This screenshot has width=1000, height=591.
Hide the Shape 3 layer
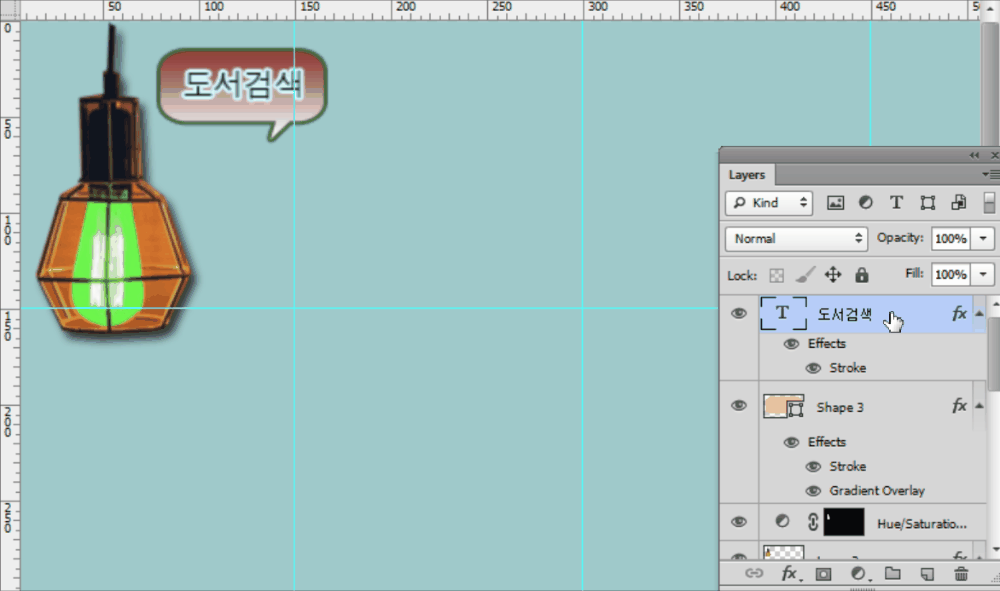[739, 405]
